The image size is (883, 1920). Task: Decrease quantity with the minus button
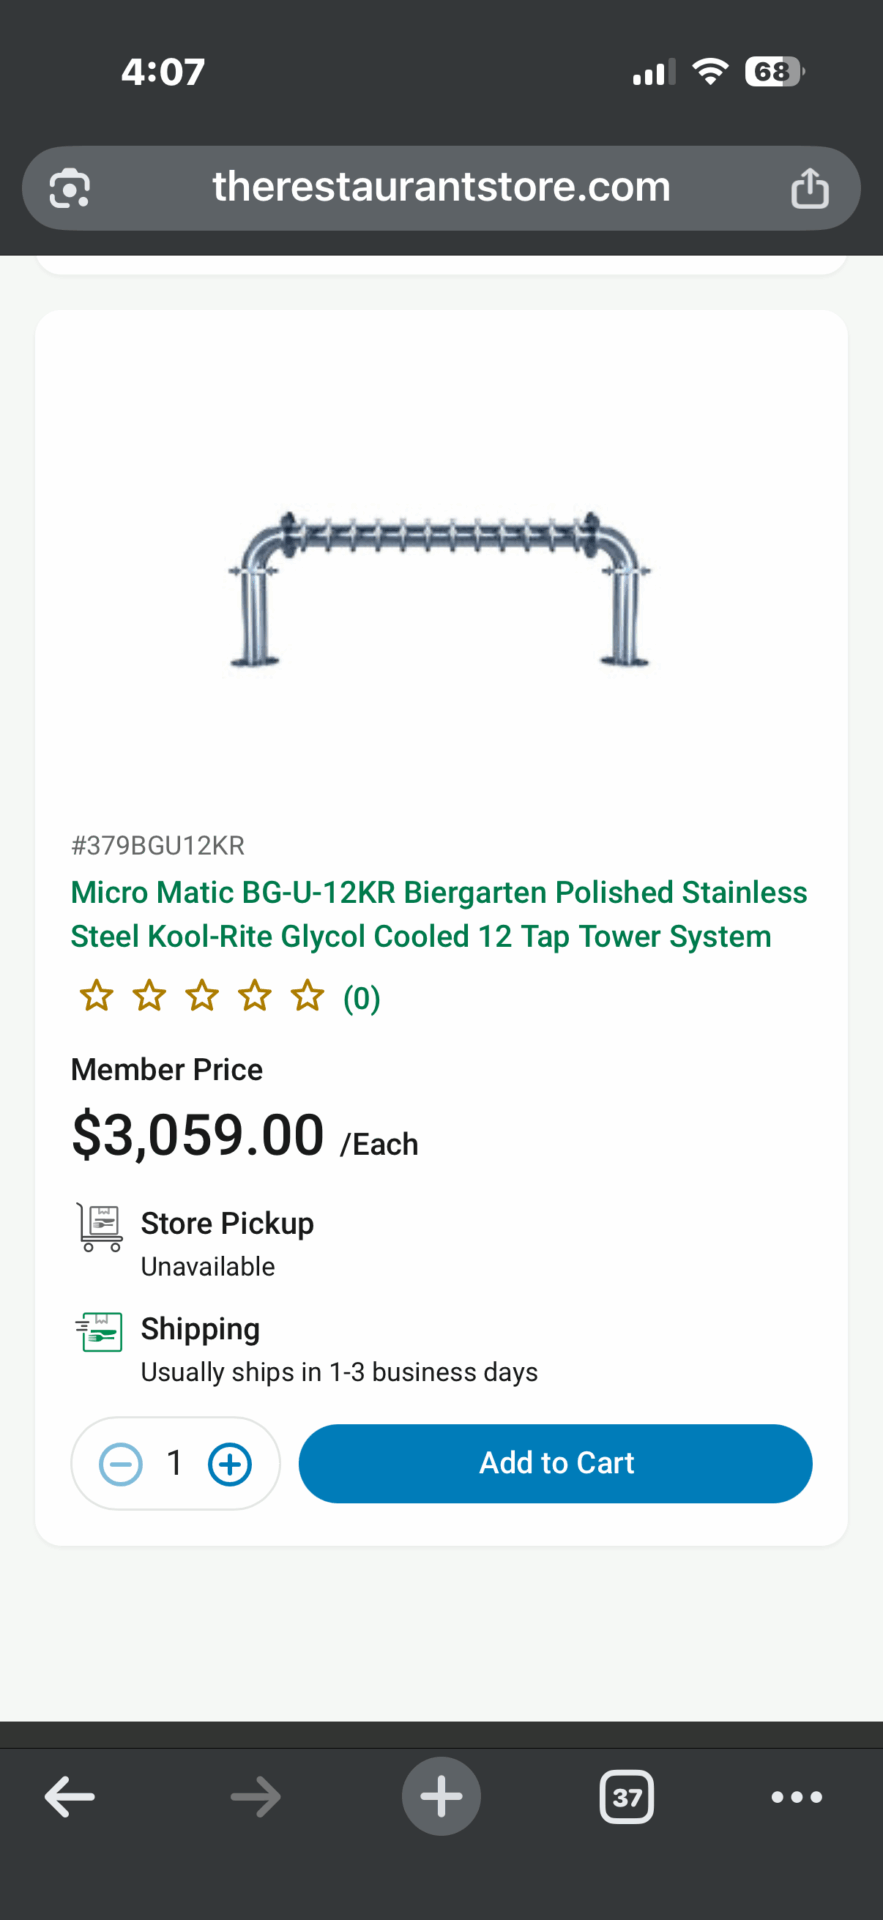[x=121, y=1465]
